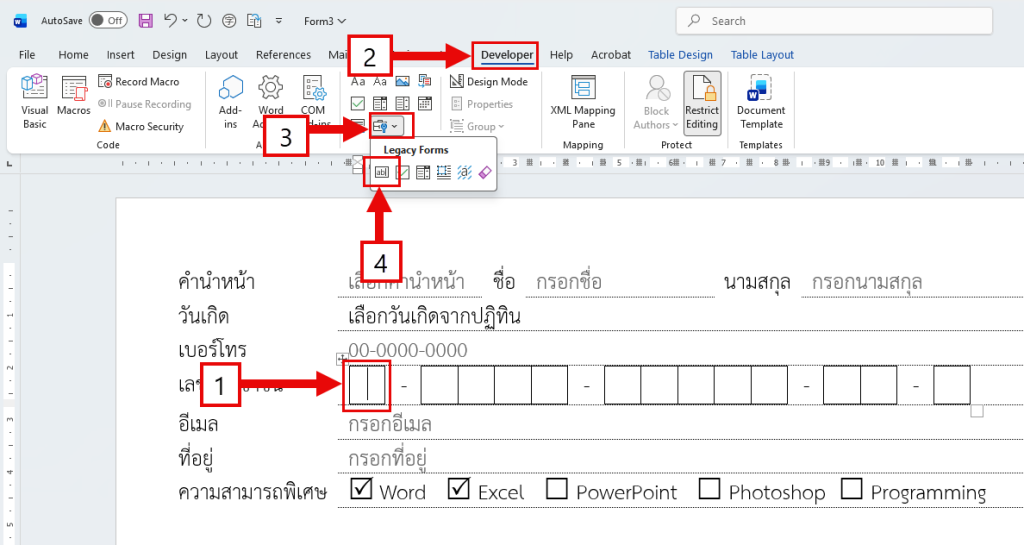Image resolution: width=1024 pixels, height=545 pixels.
Task: Insert legacy Check Box Form Field
Action: pyautogui.click(x=402, y=172)
